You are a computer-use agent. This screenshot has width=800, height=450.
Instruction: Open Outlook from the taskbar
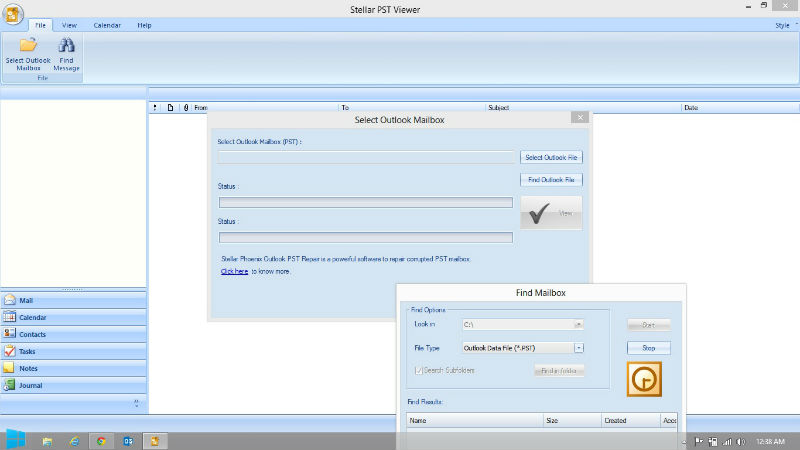(128, 441)
